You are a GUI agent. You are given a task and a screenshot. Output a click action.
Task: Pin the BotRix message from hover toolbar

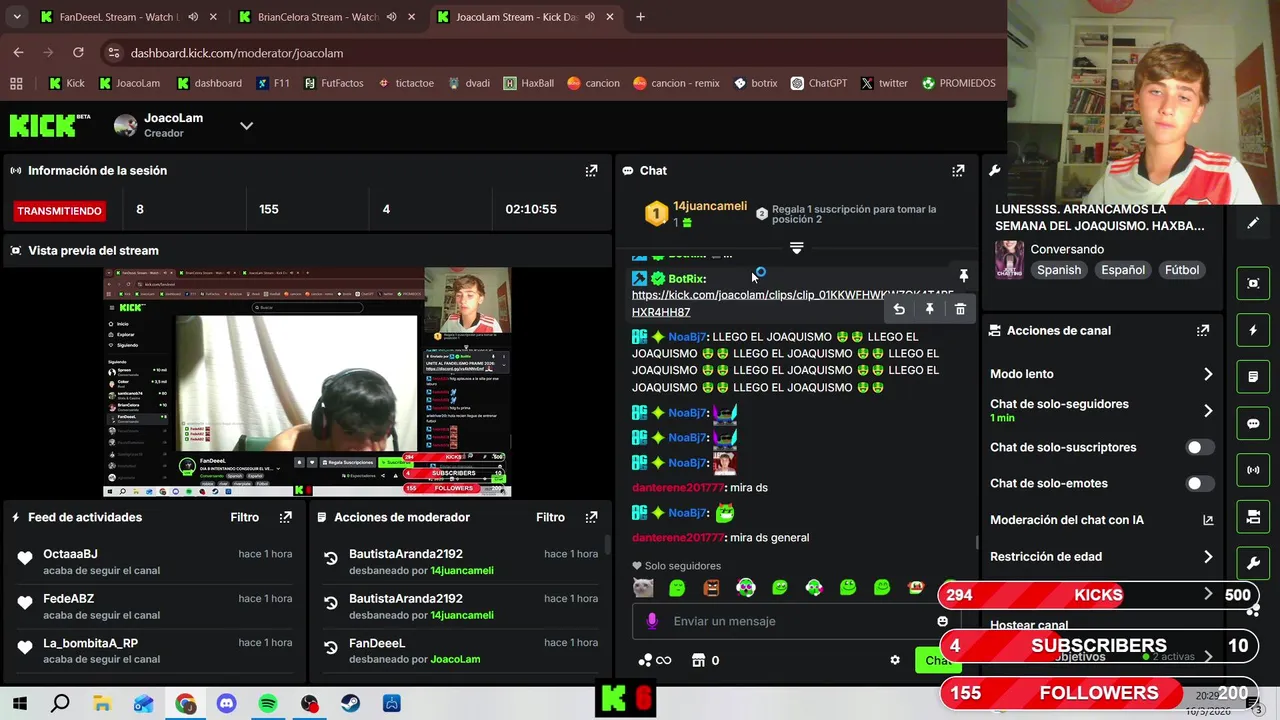[x=929, y=309]
